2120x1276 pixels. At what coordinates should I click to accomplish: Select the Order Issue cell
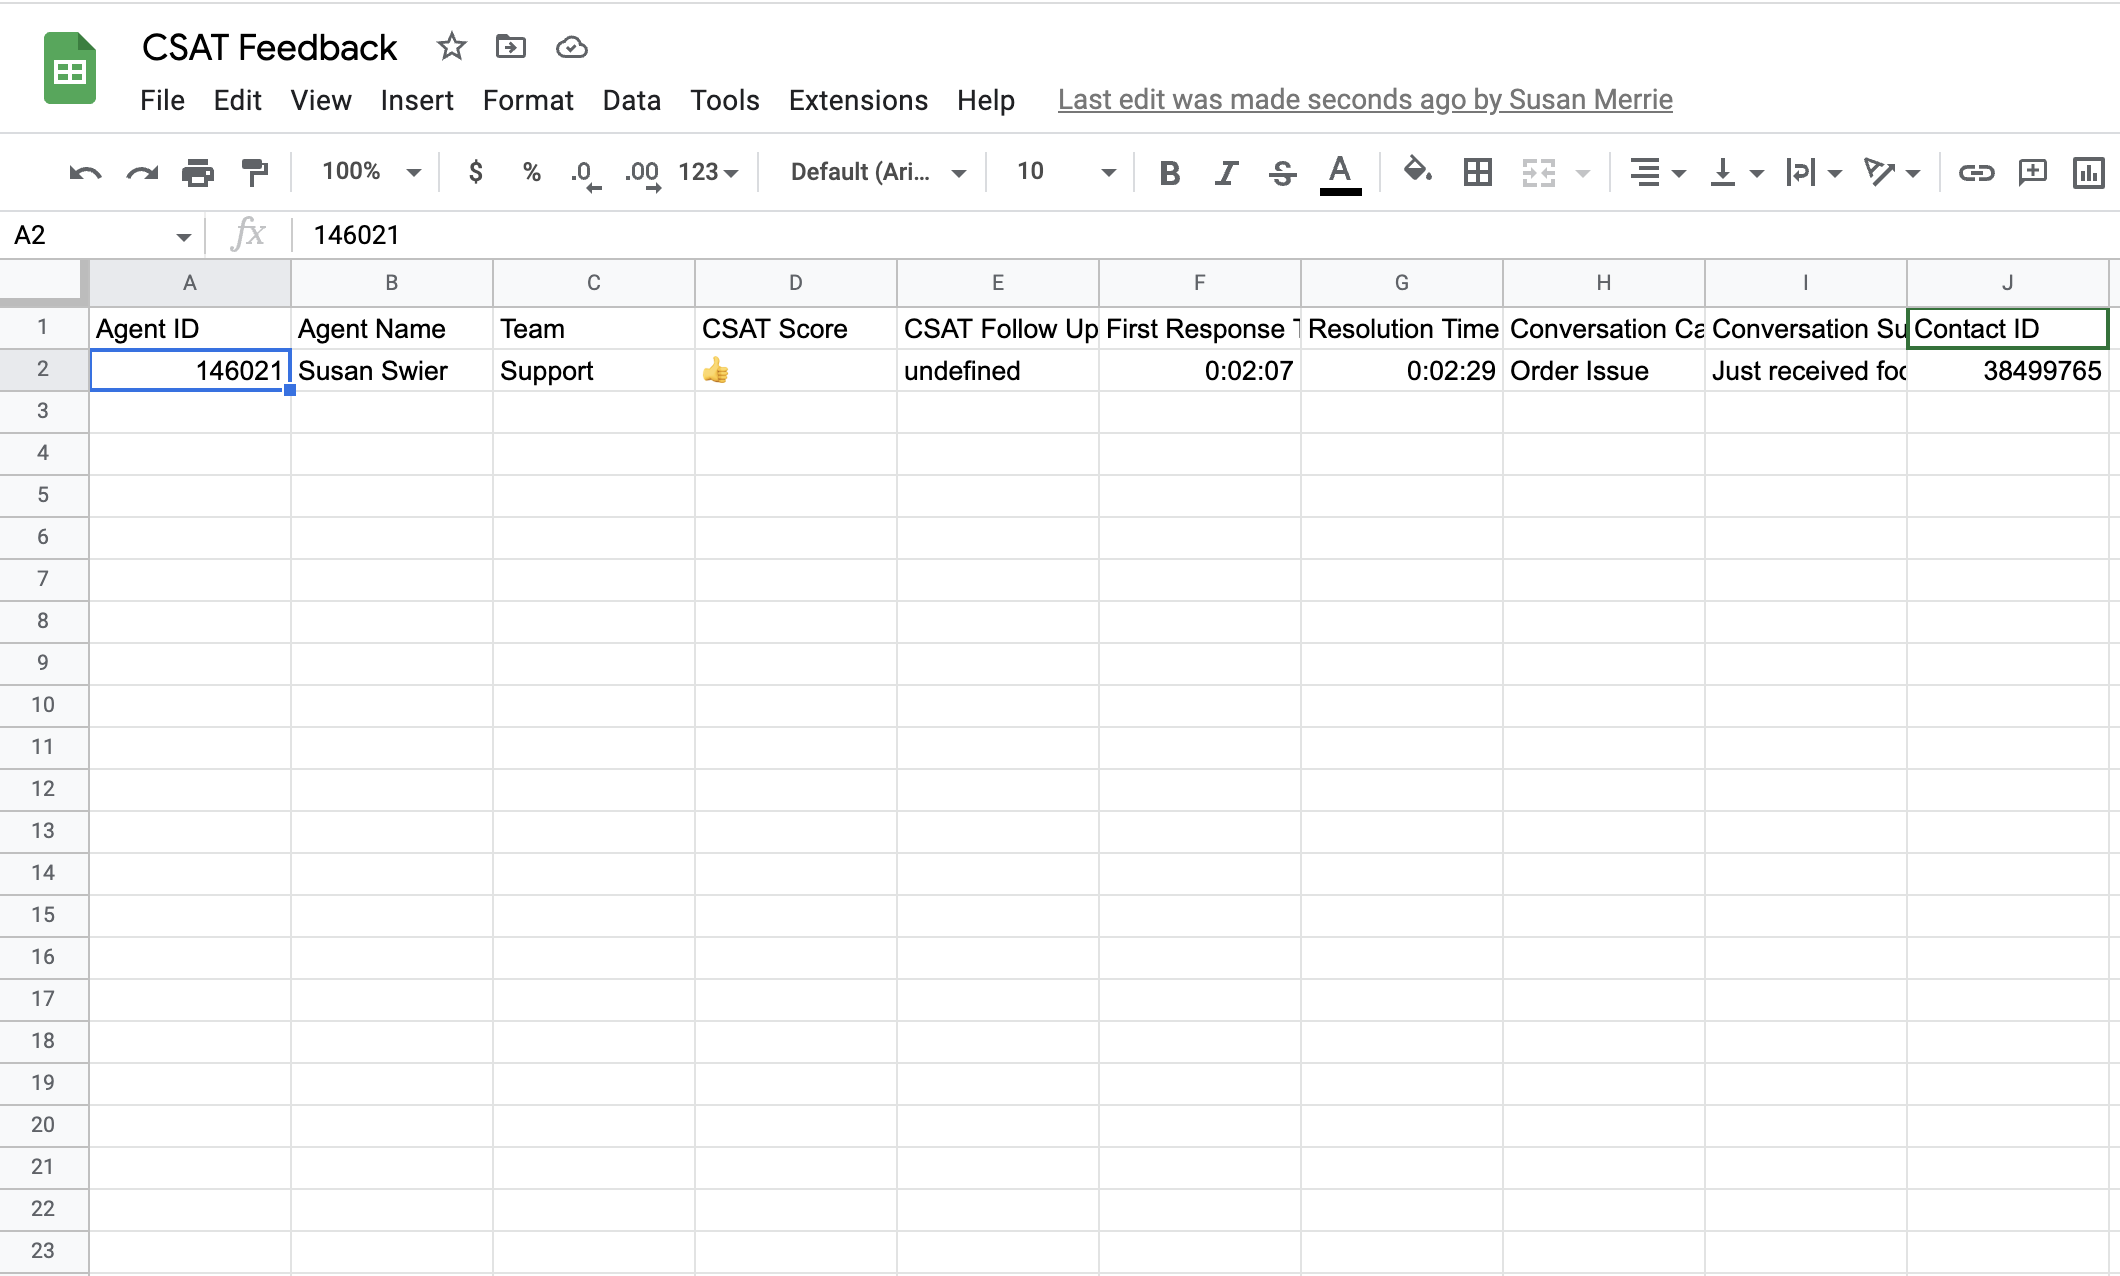click(x=1603, y=371)
